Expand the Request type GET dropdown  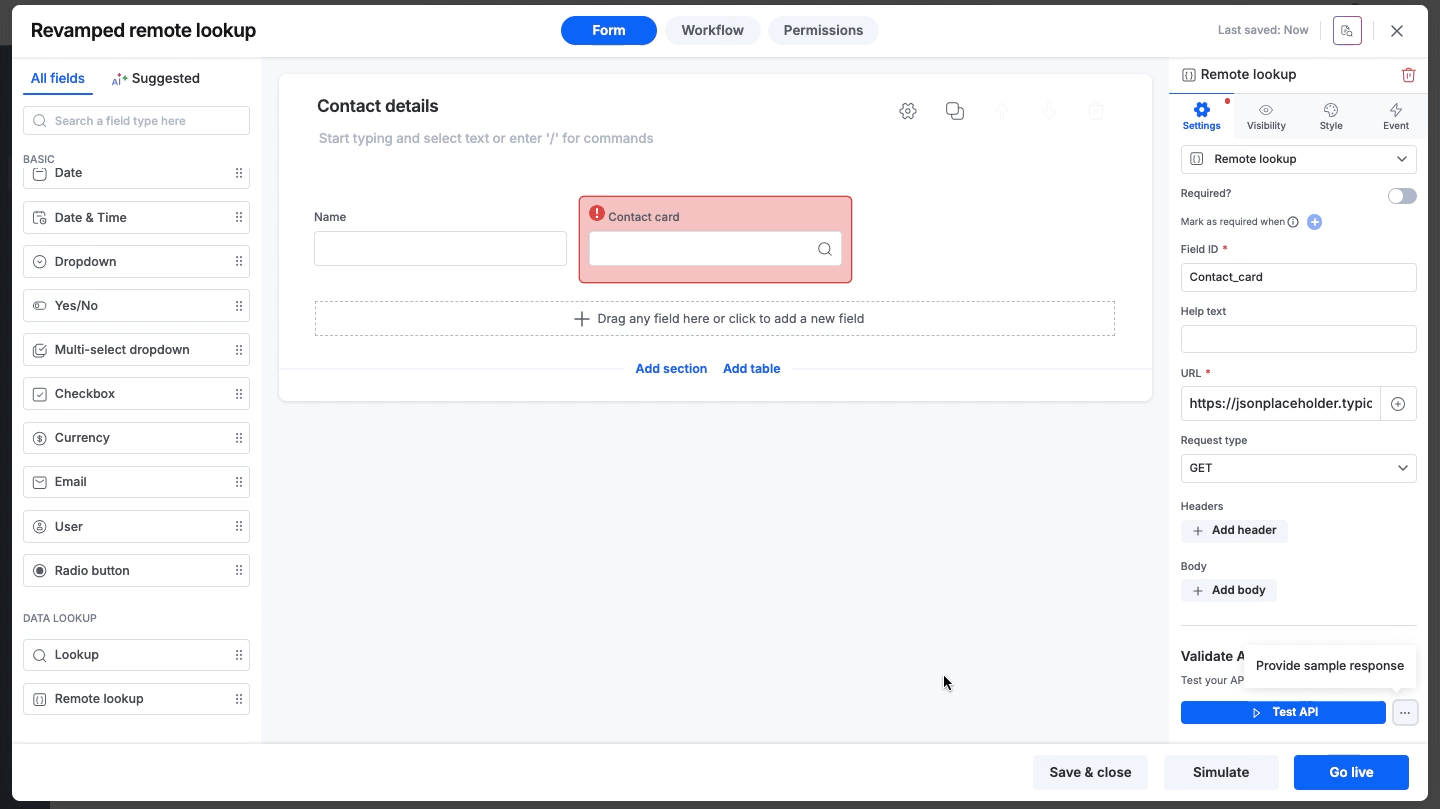click(1298, 468)
